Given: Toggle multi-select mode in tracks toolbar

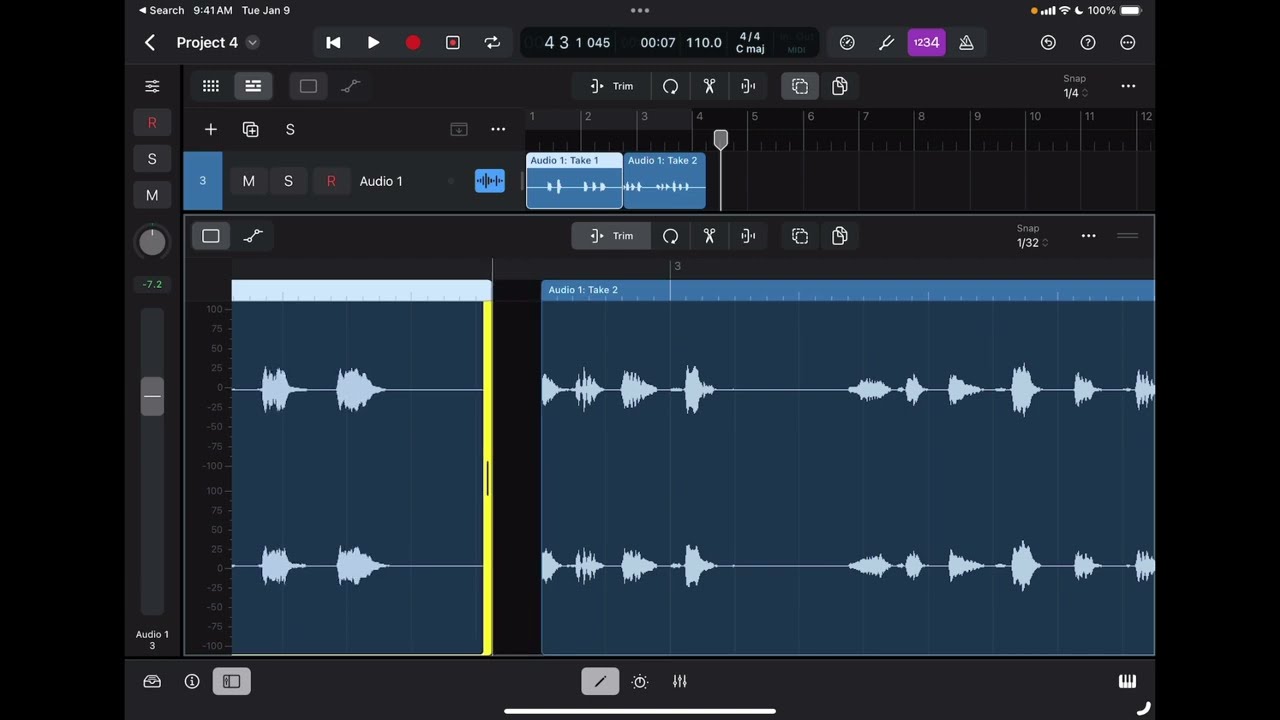Looking at the screenshot, I should point(800,86).
